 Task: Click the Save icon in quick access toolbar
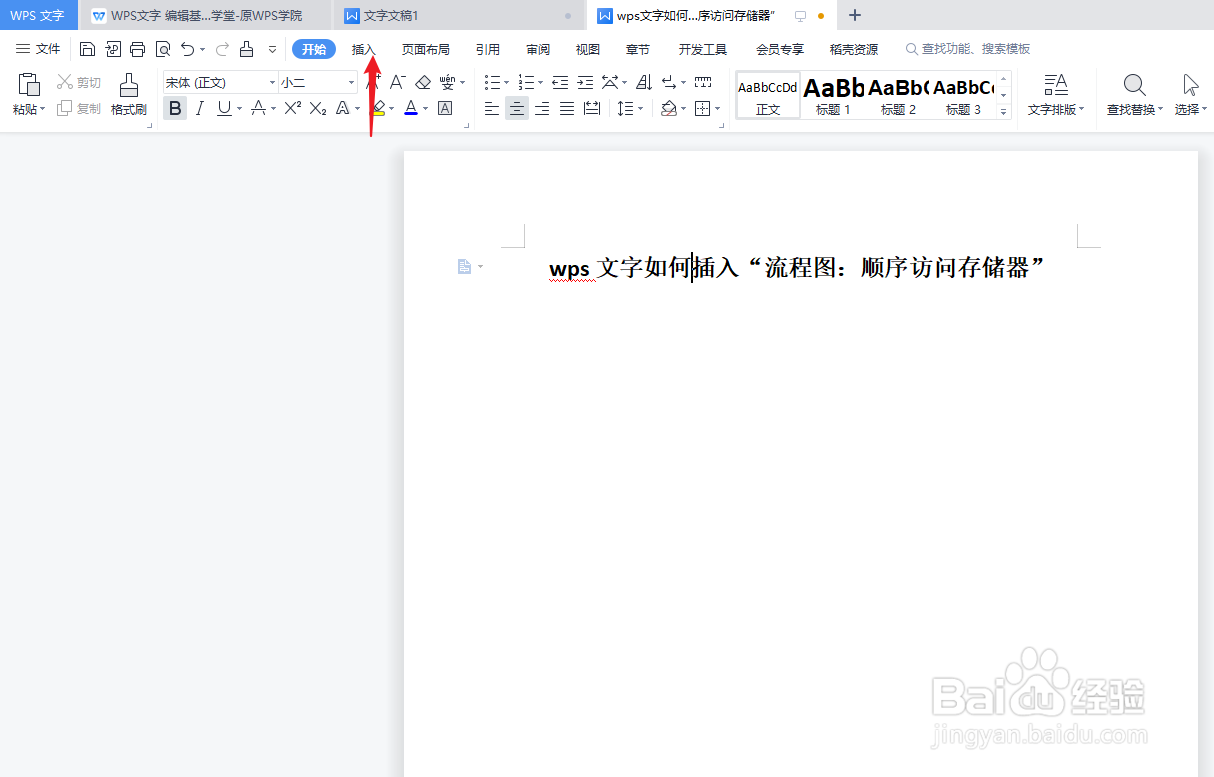pos(88,49)
